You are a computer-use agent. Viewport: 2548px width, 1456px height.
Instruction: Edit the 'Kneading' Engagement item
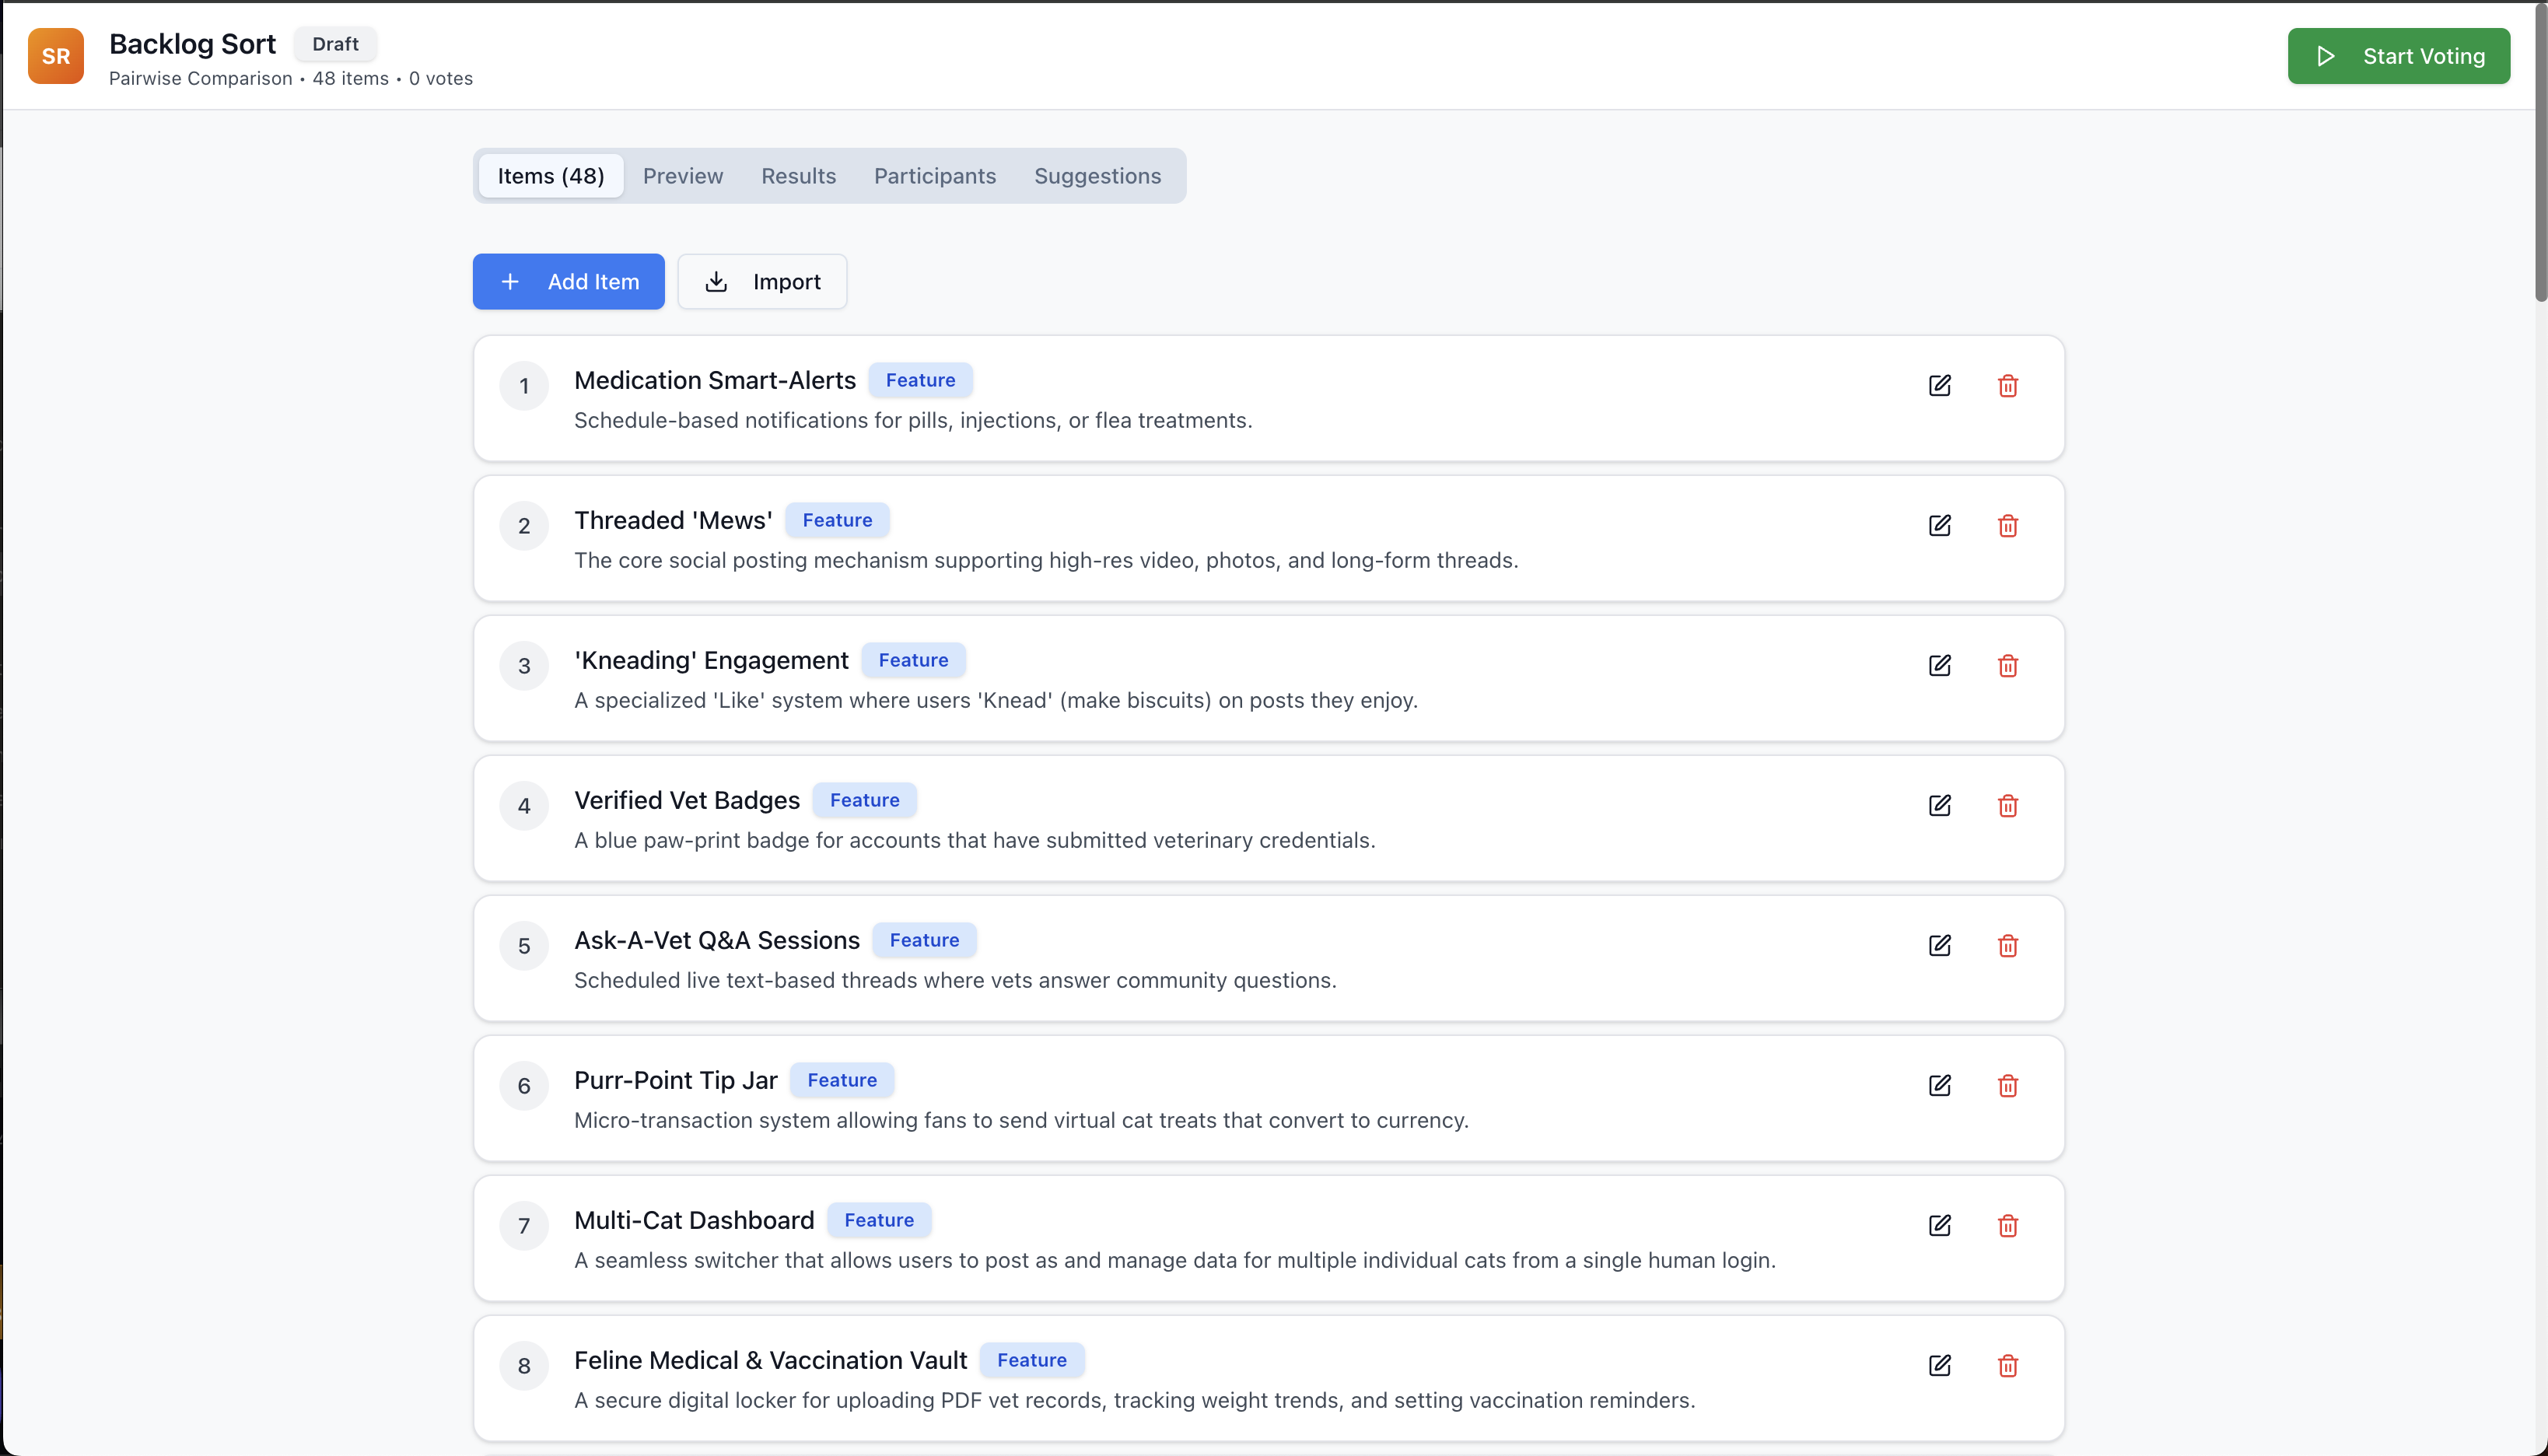click(1939, 666)
